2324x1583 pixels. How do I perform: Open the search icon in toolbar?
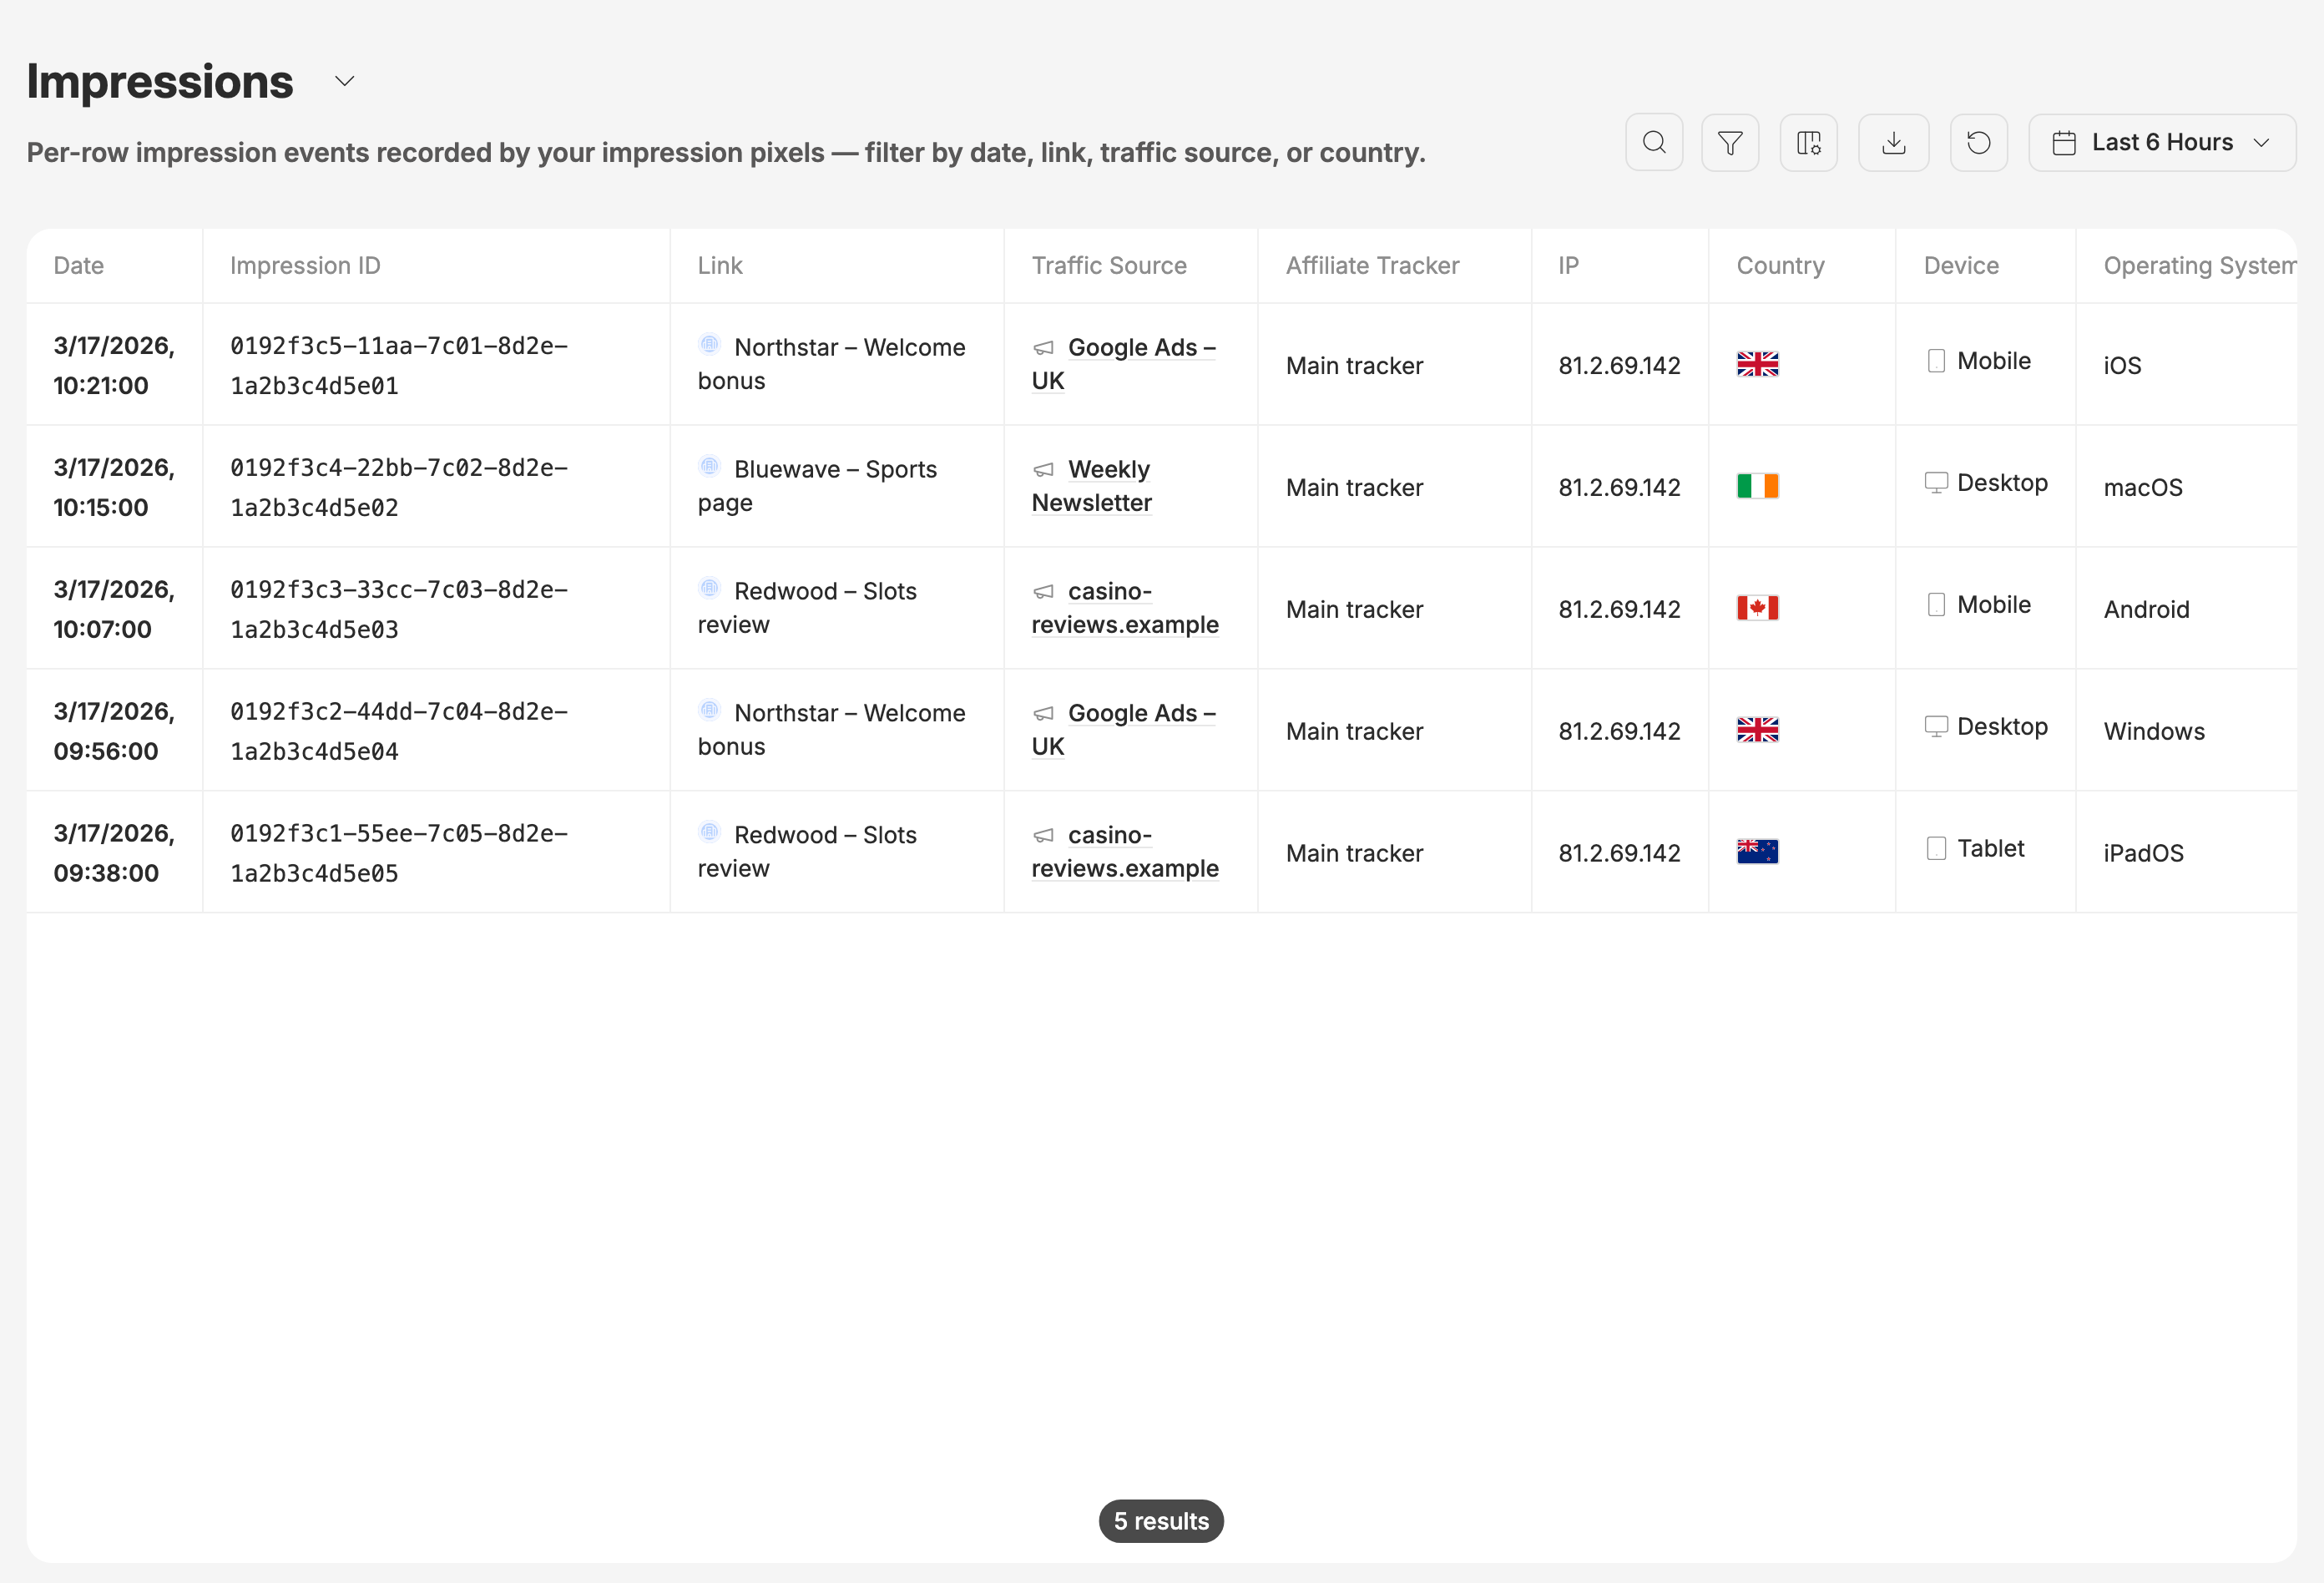(x=1654, y=143)
